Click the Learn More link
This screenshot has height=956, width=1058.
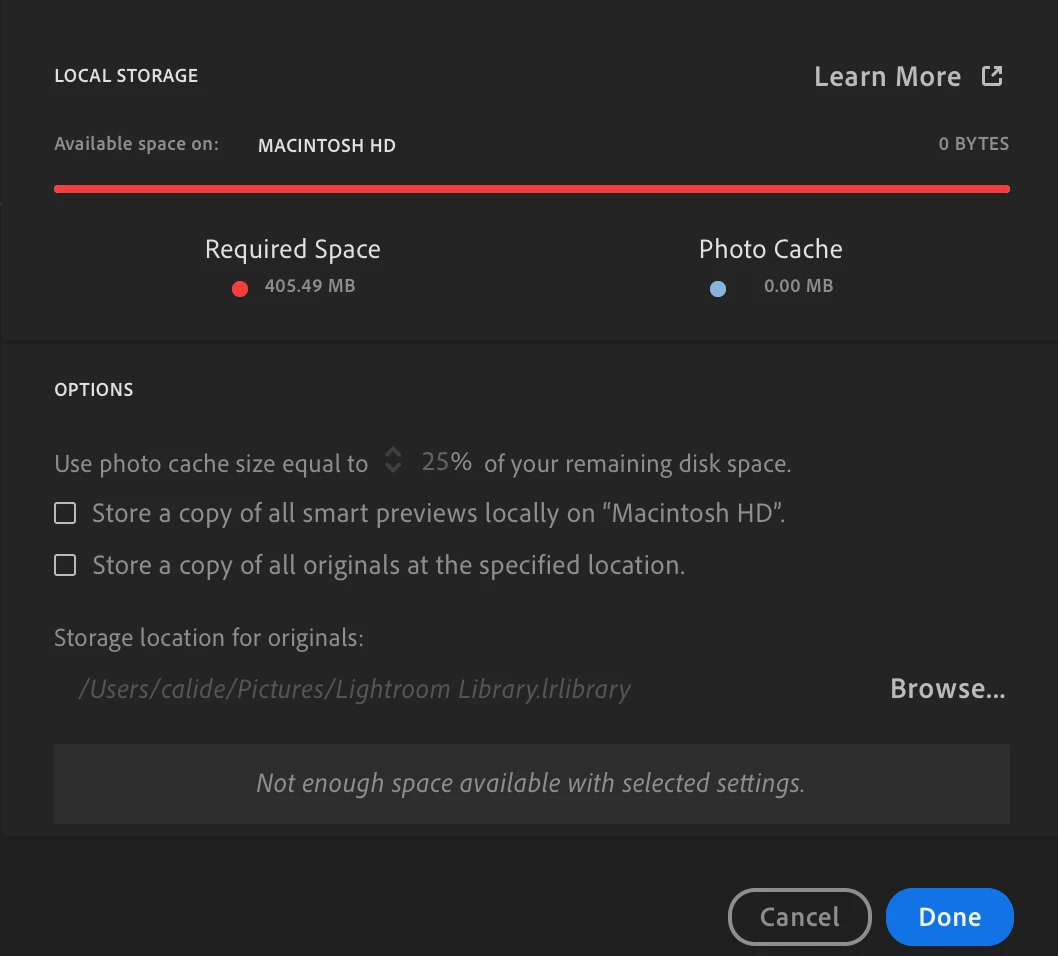(887, 76)
